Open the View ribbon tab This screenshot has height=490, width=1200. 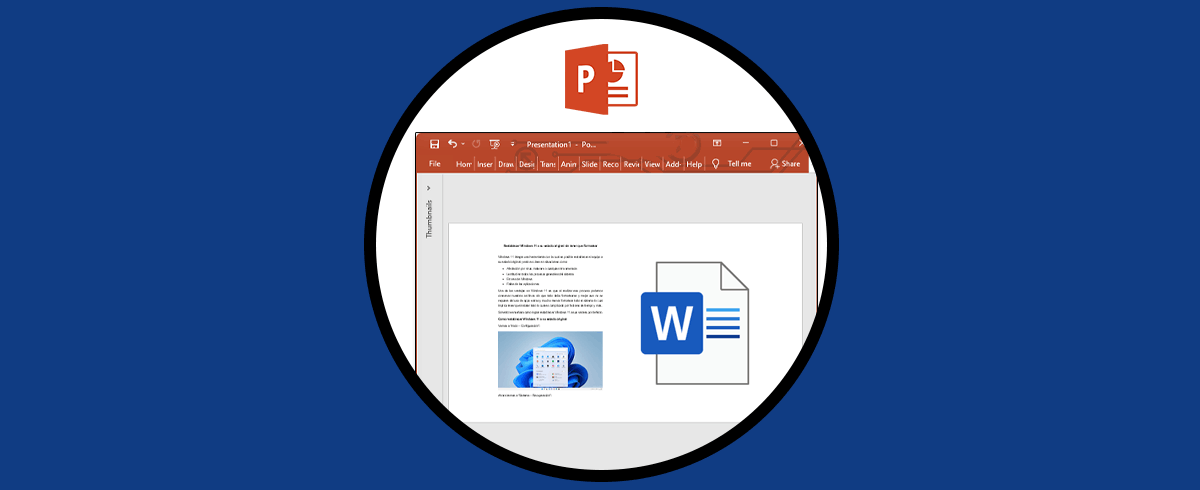(x=652, y=164)
